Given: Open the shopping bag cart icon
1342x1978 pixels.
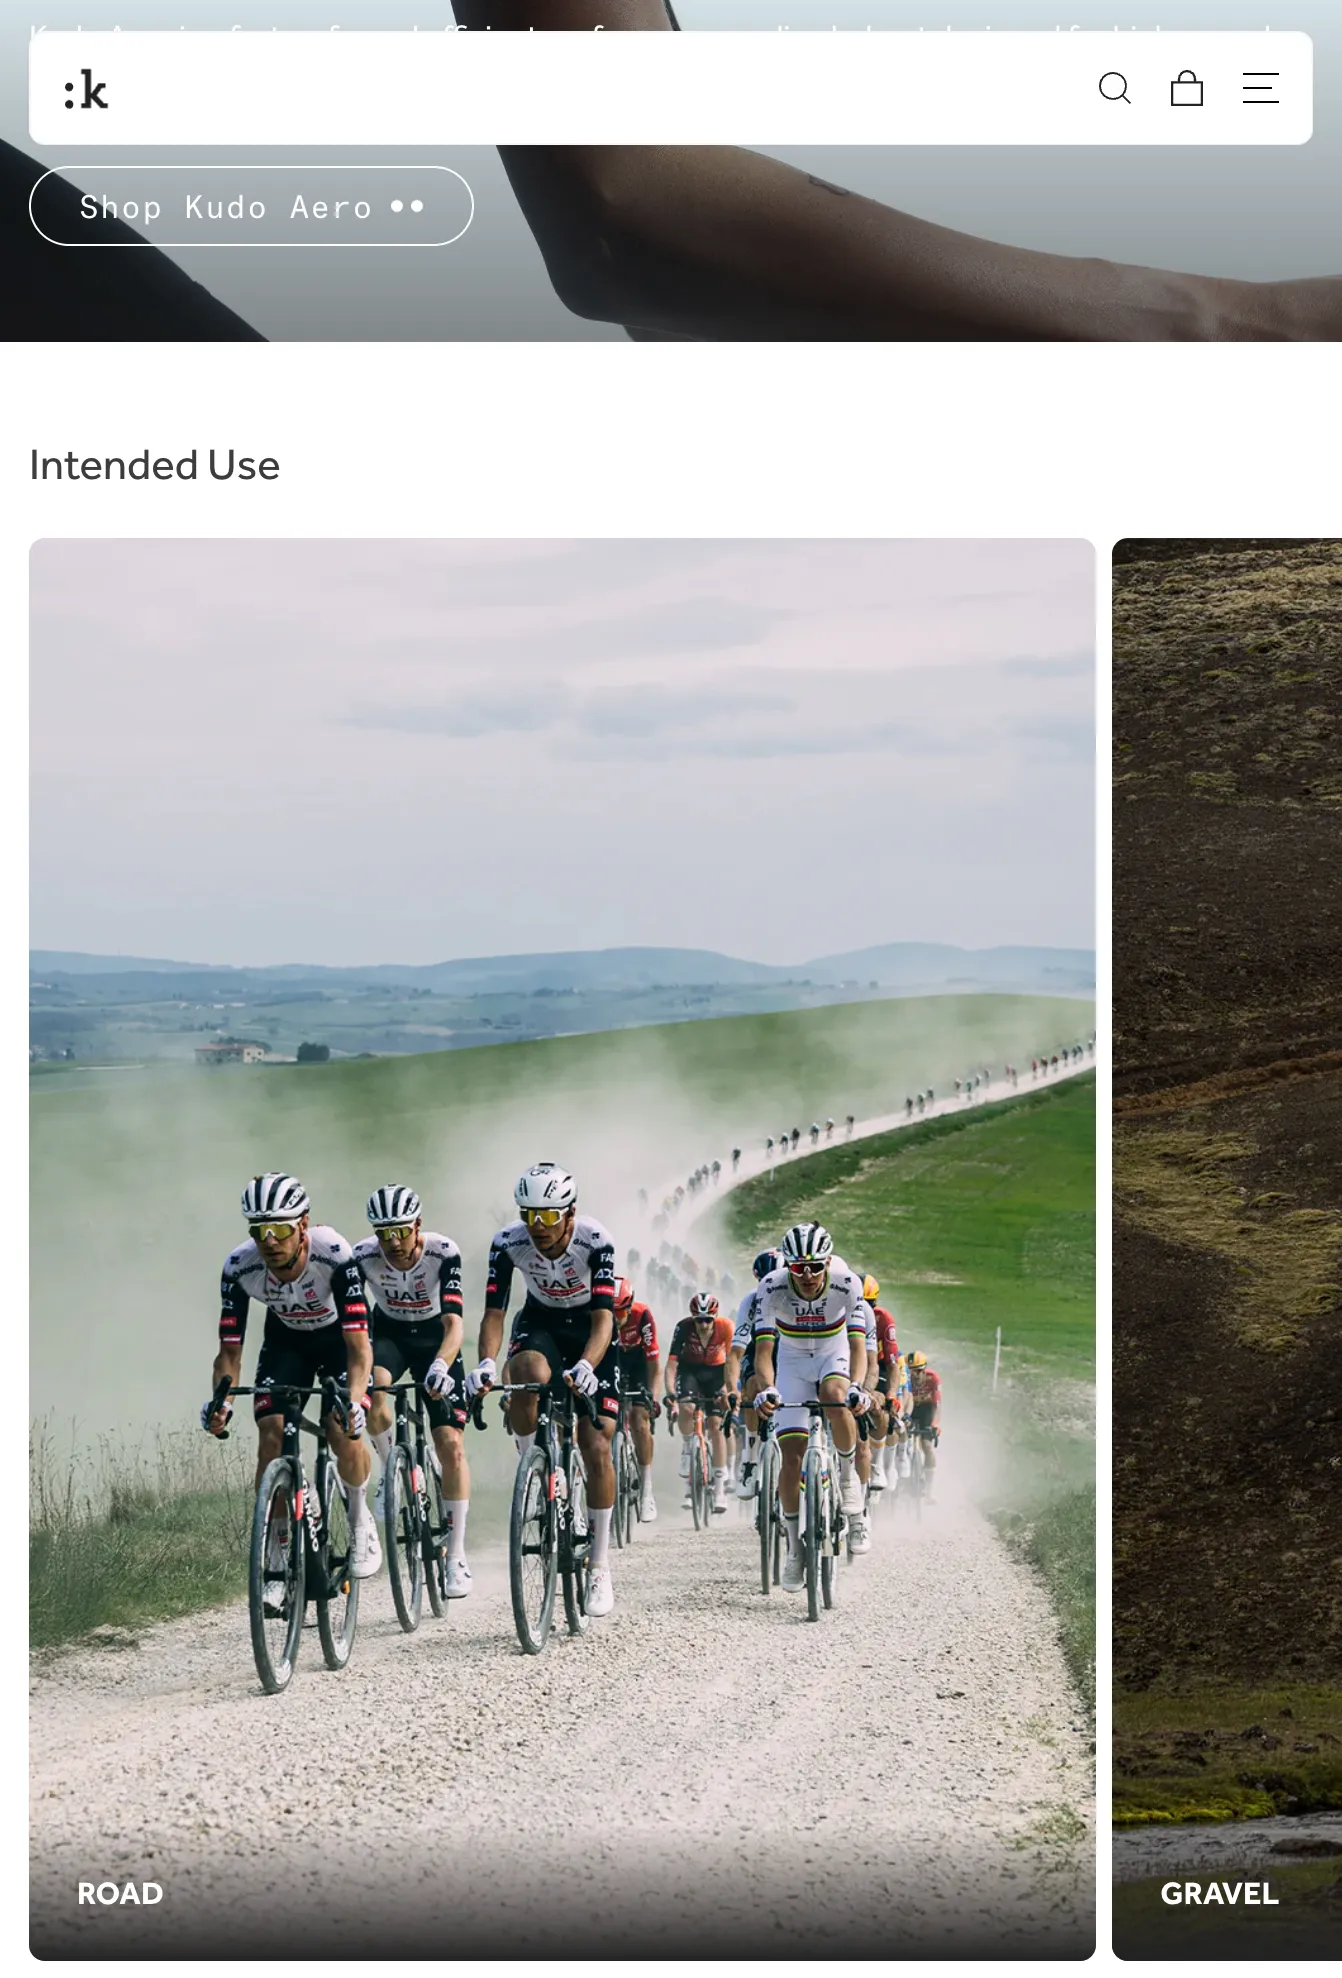Looking at the screenshot, I should coord(1187,88).
